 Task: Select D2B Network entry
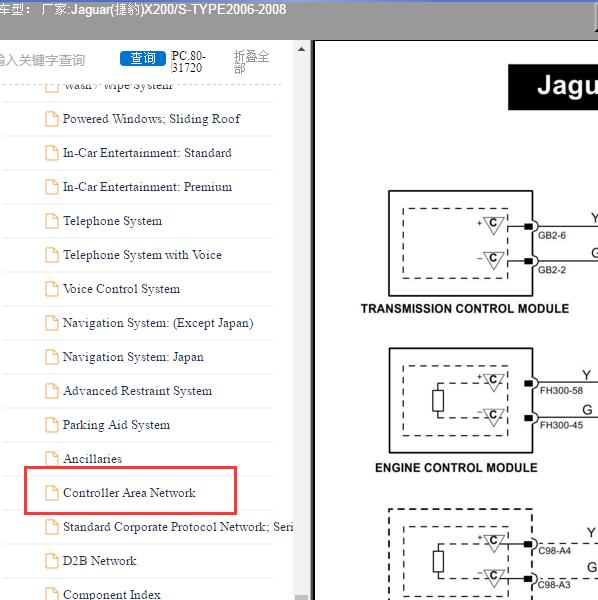(x=99, y=561)
